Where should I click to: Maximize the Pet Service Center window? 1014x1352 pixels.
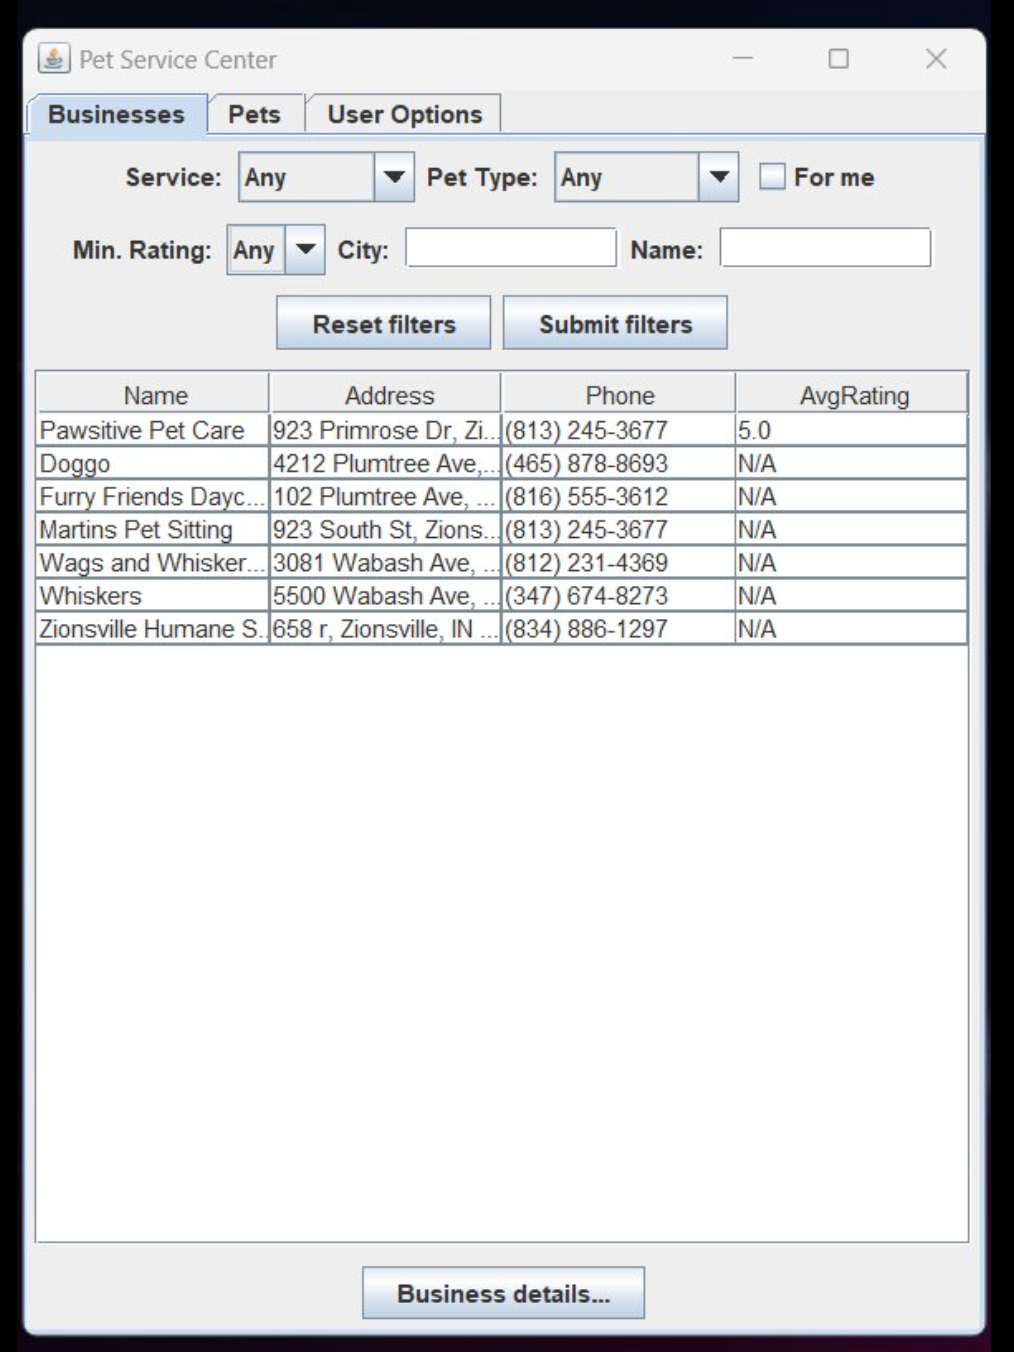[x=838, y=59]
